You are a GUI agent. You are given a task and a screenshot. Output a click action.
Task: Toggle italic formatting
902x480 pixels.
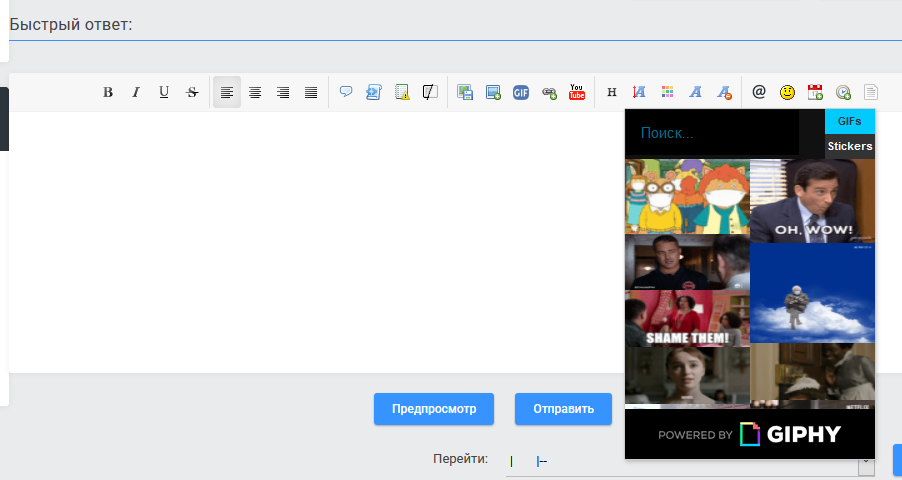136,92
